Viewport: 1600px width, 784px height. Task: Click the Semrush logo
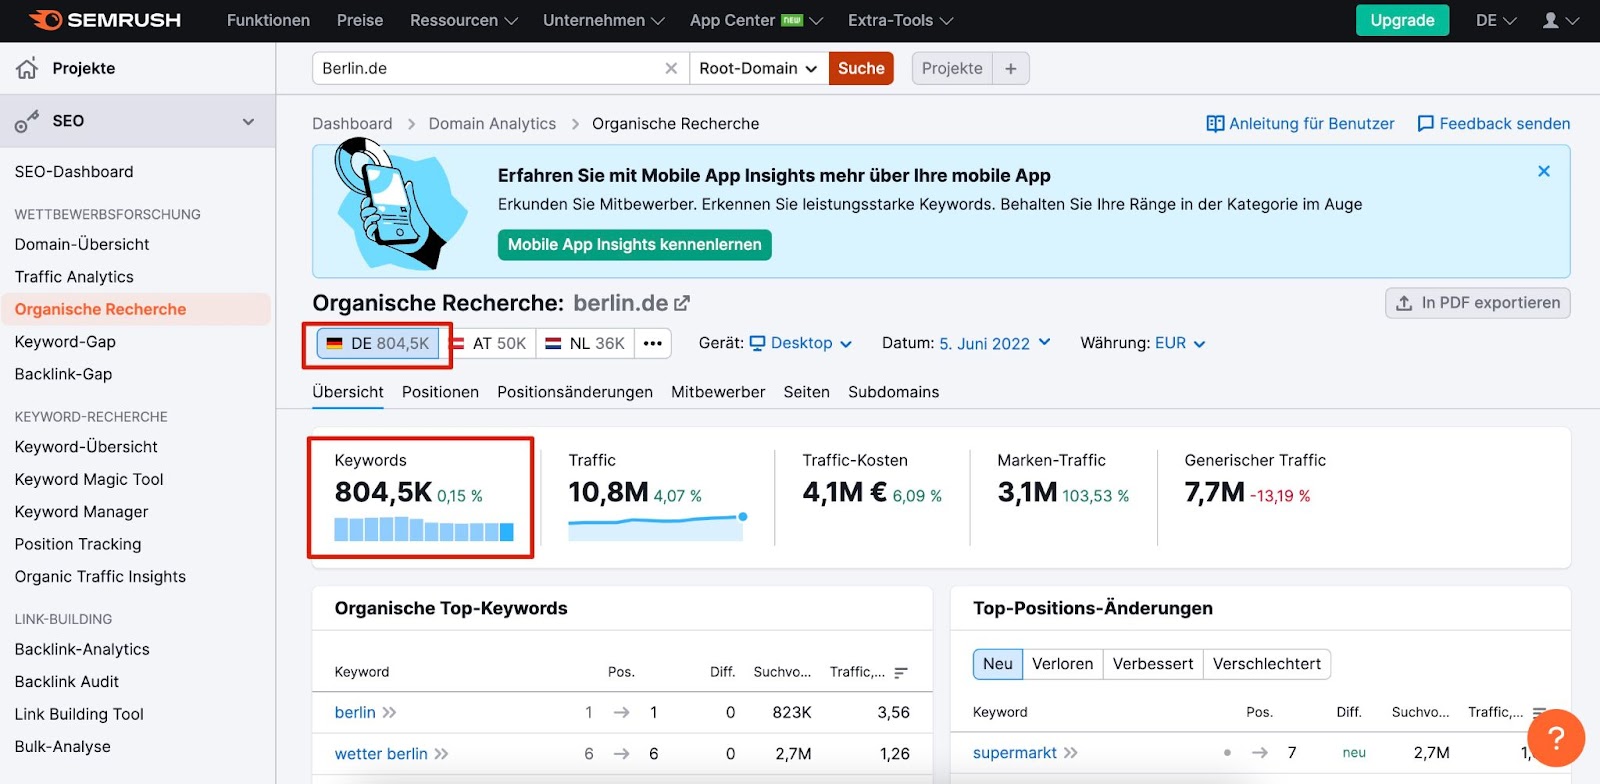tap(105, 20)
